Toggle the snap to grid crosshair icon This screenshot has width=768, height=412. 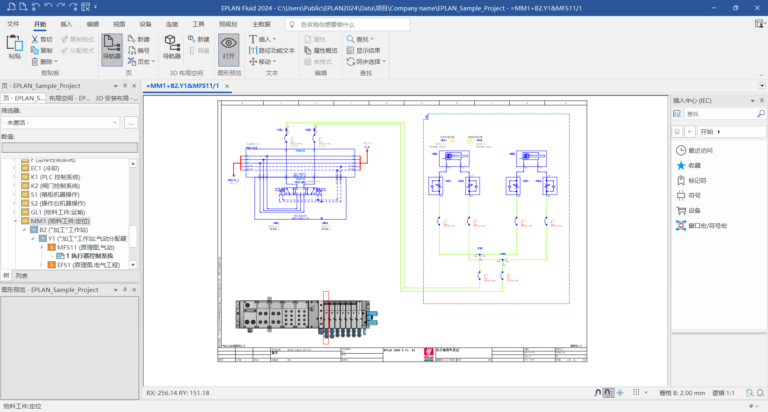tap(620, 392)
